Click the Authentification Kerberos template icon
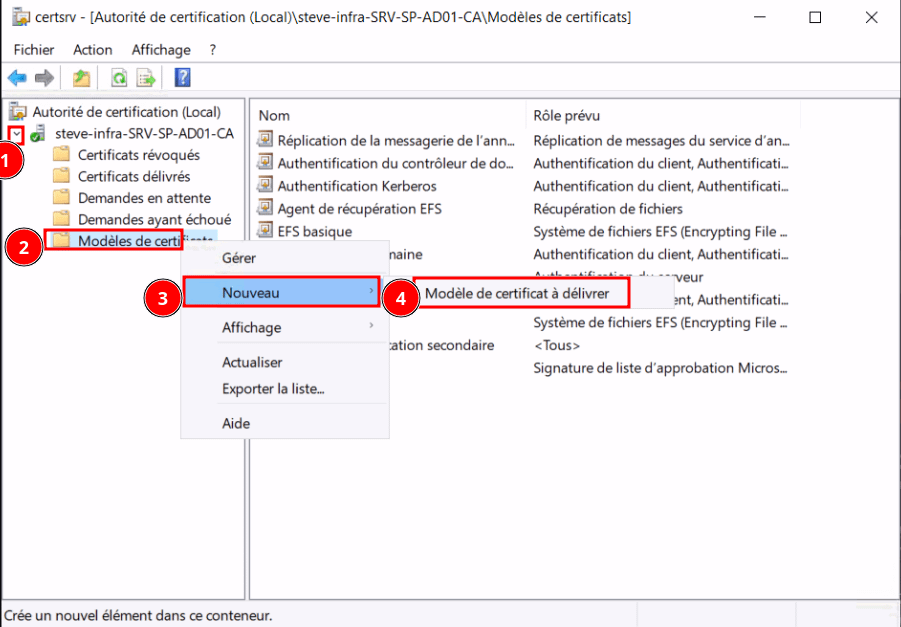The image size is (901, 627). [x=265, y=185]
